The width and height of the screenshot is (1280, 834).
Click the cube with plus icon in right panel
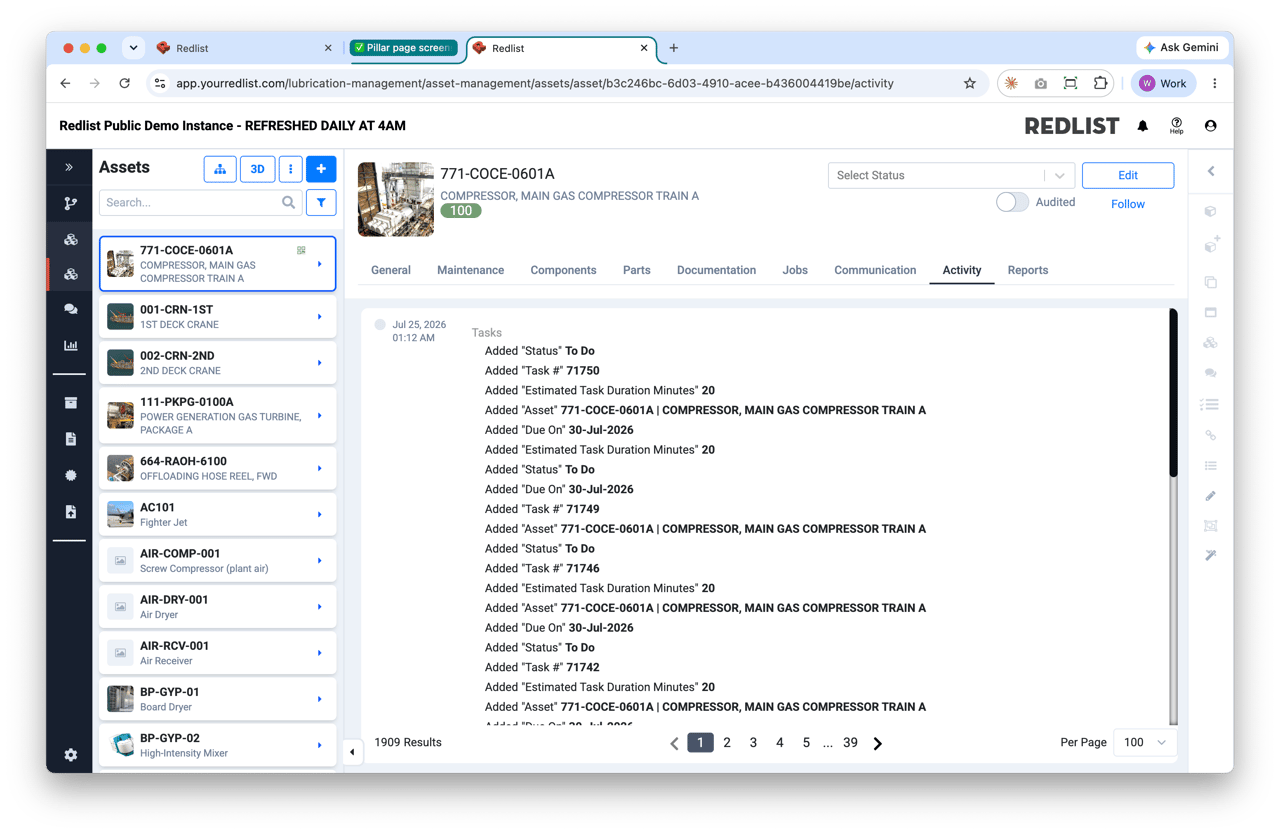(1210, 244)
